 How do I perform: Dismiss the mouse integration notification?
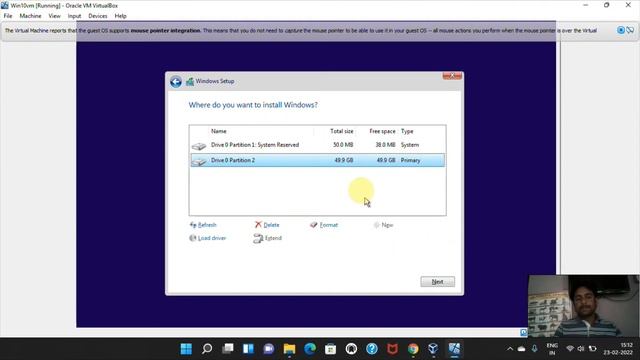click(621, 30)
